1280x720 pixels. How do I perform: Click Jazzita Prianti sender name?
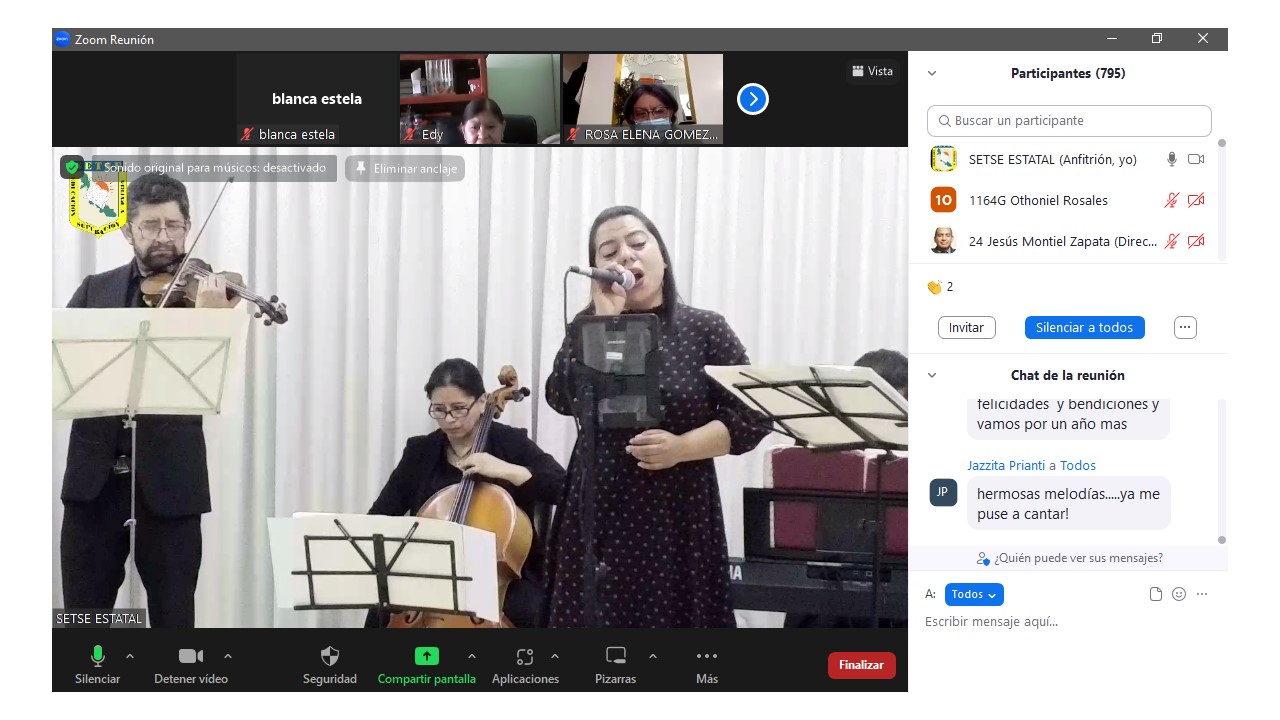pyautogui.click(x=1006, y=465)
